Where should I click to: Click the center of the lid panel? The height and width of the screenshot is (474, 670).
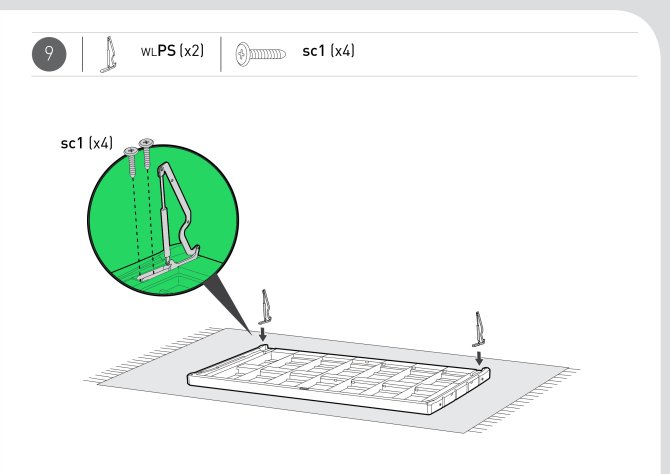[338, 377]
